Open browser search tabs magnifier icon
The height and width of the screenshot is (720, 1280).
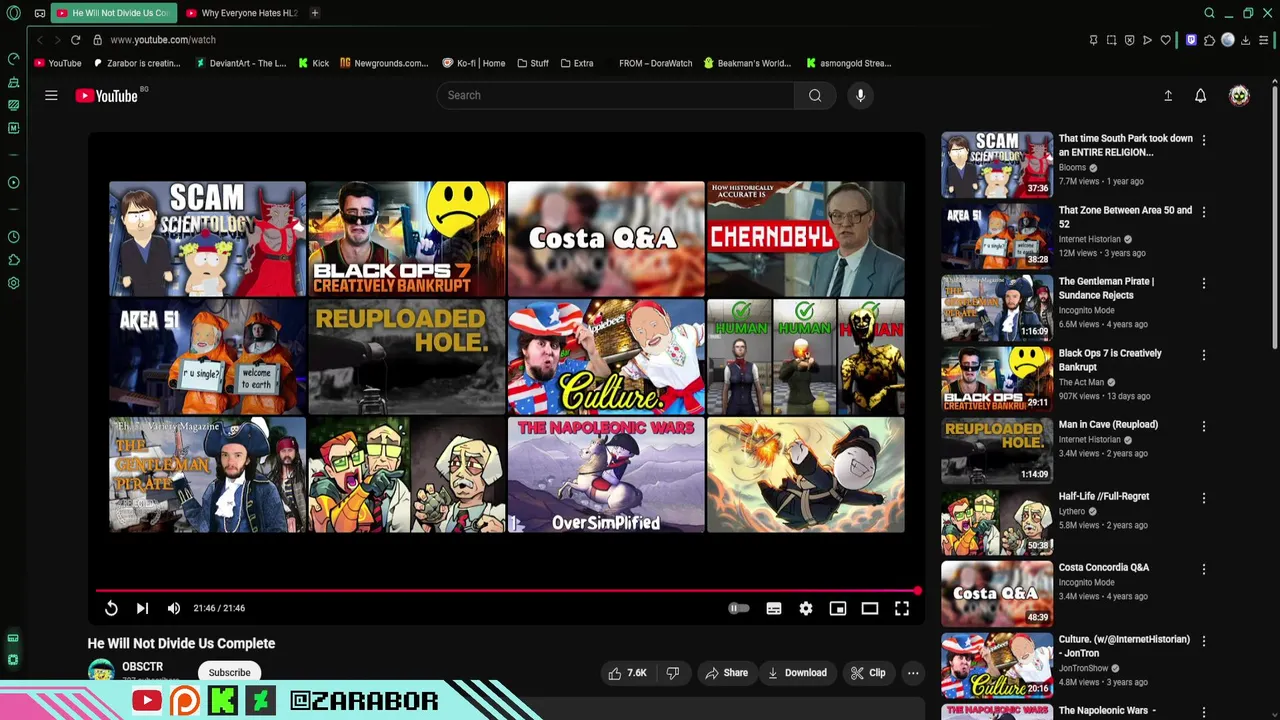click(1209, 13)
